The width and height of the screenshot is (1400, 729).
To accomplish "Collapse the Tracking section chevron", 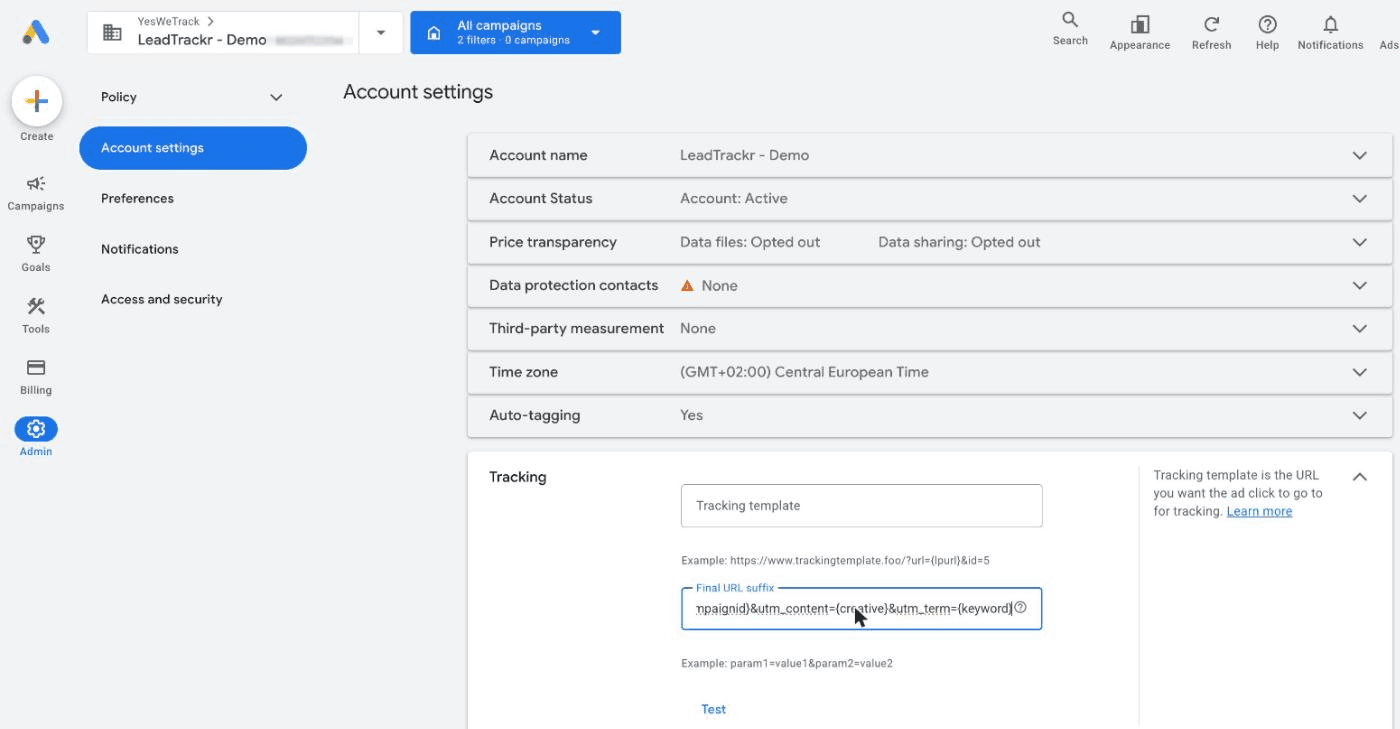I will click(x=1359, y=477).
